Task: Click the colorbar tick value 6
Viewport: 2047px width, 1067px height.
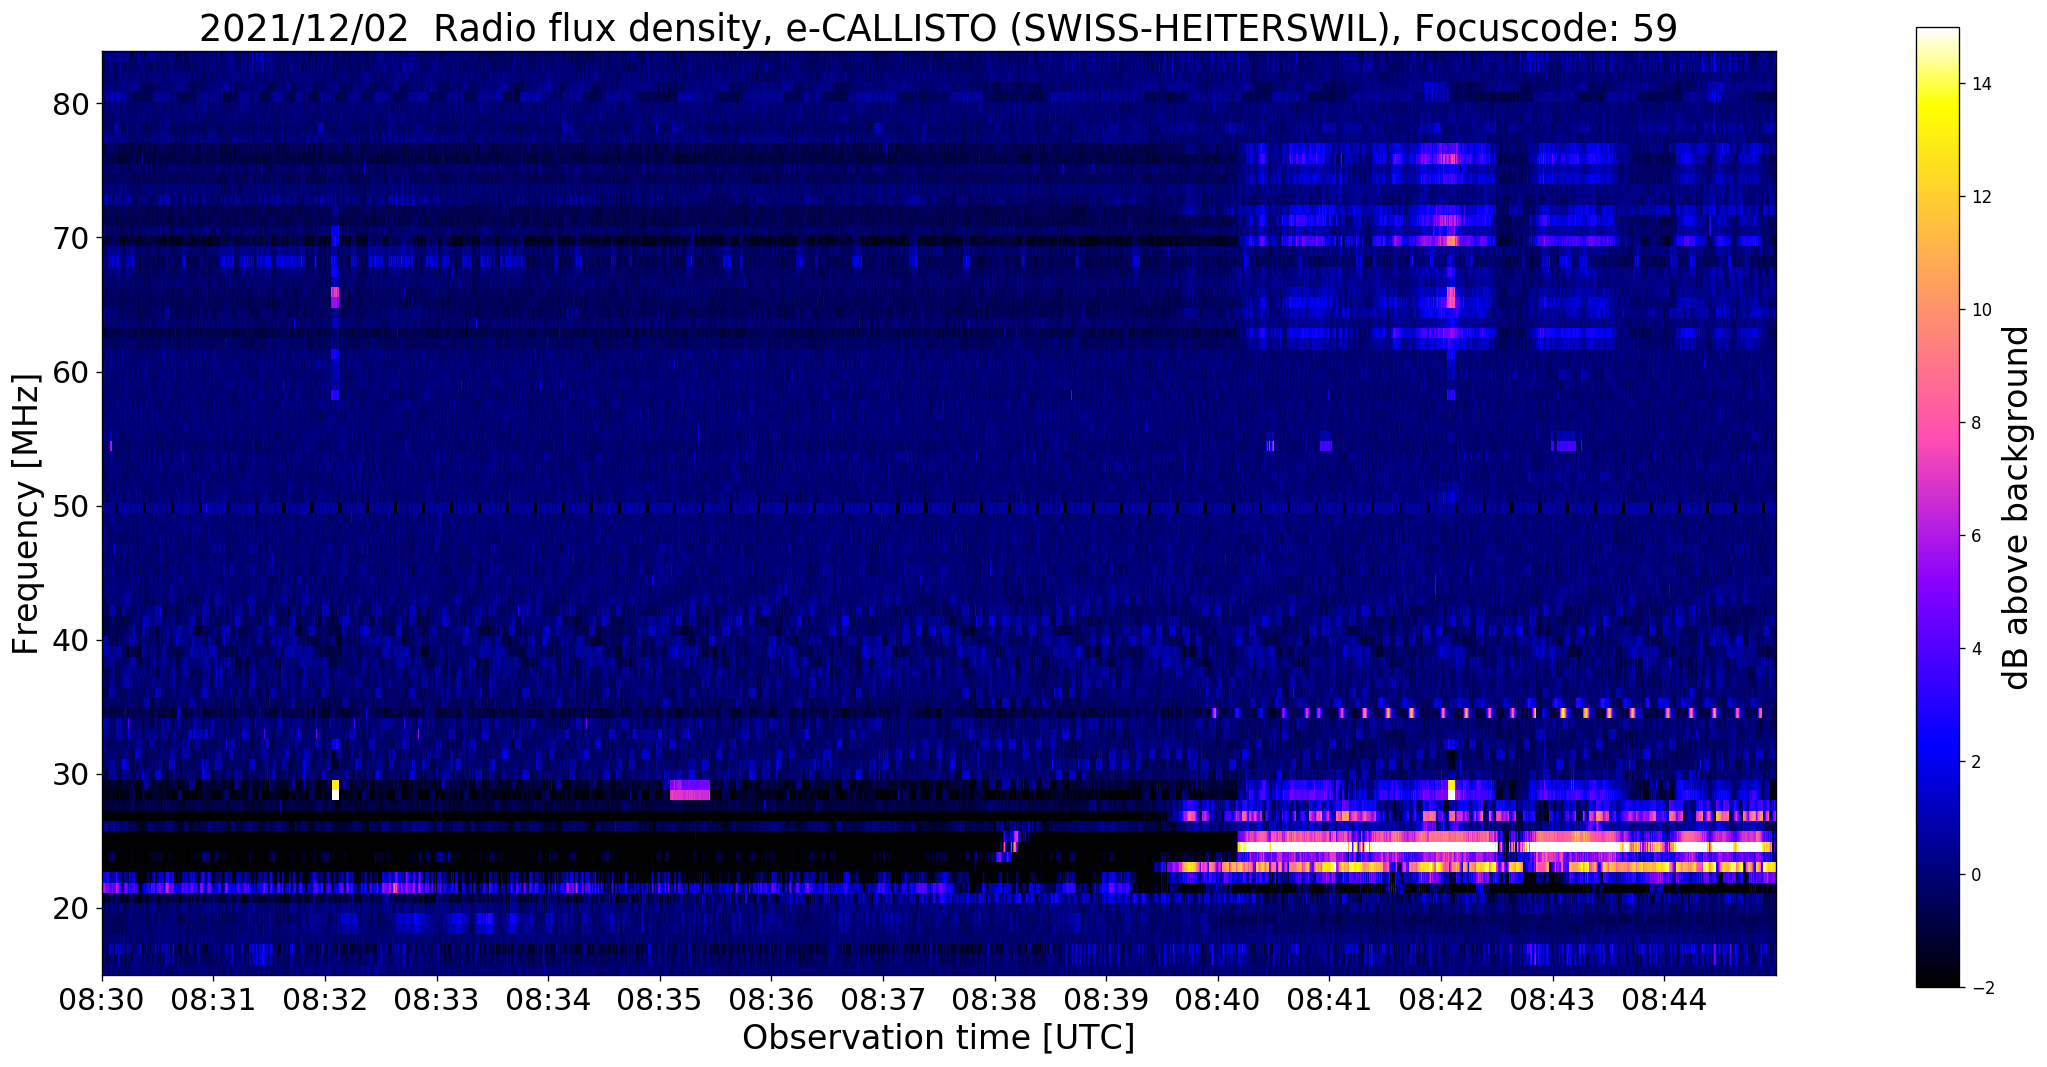Action: pos(1975,536)
